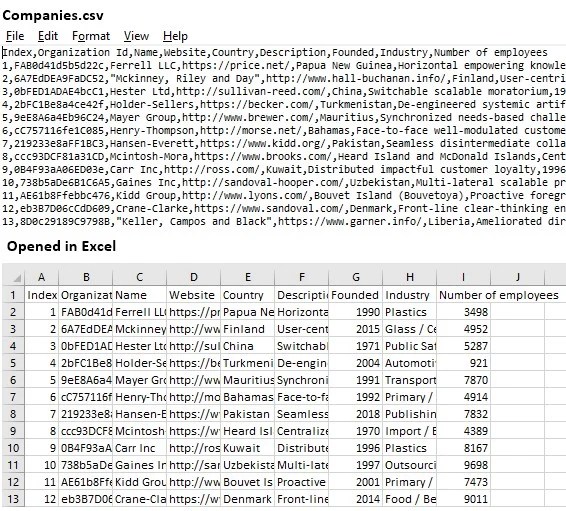Click the 'Crane-Clarke' line in Notepad
The width and height of the screenshot is (566, 511).
(284, 209)
